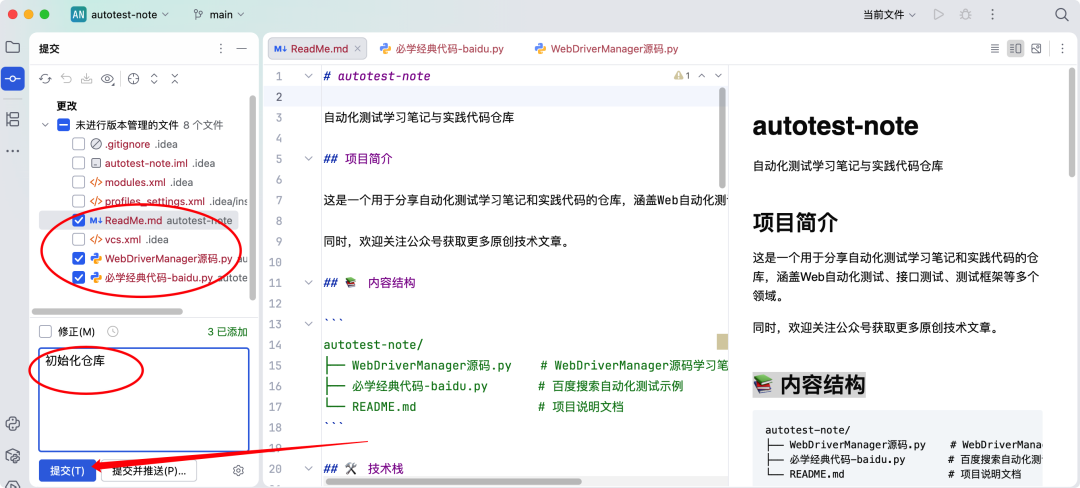Viewport: 1080px width, 488px height.
Task: Collapse the 未进行版本管理的文件 node
Action: click(x=45, y=125)
